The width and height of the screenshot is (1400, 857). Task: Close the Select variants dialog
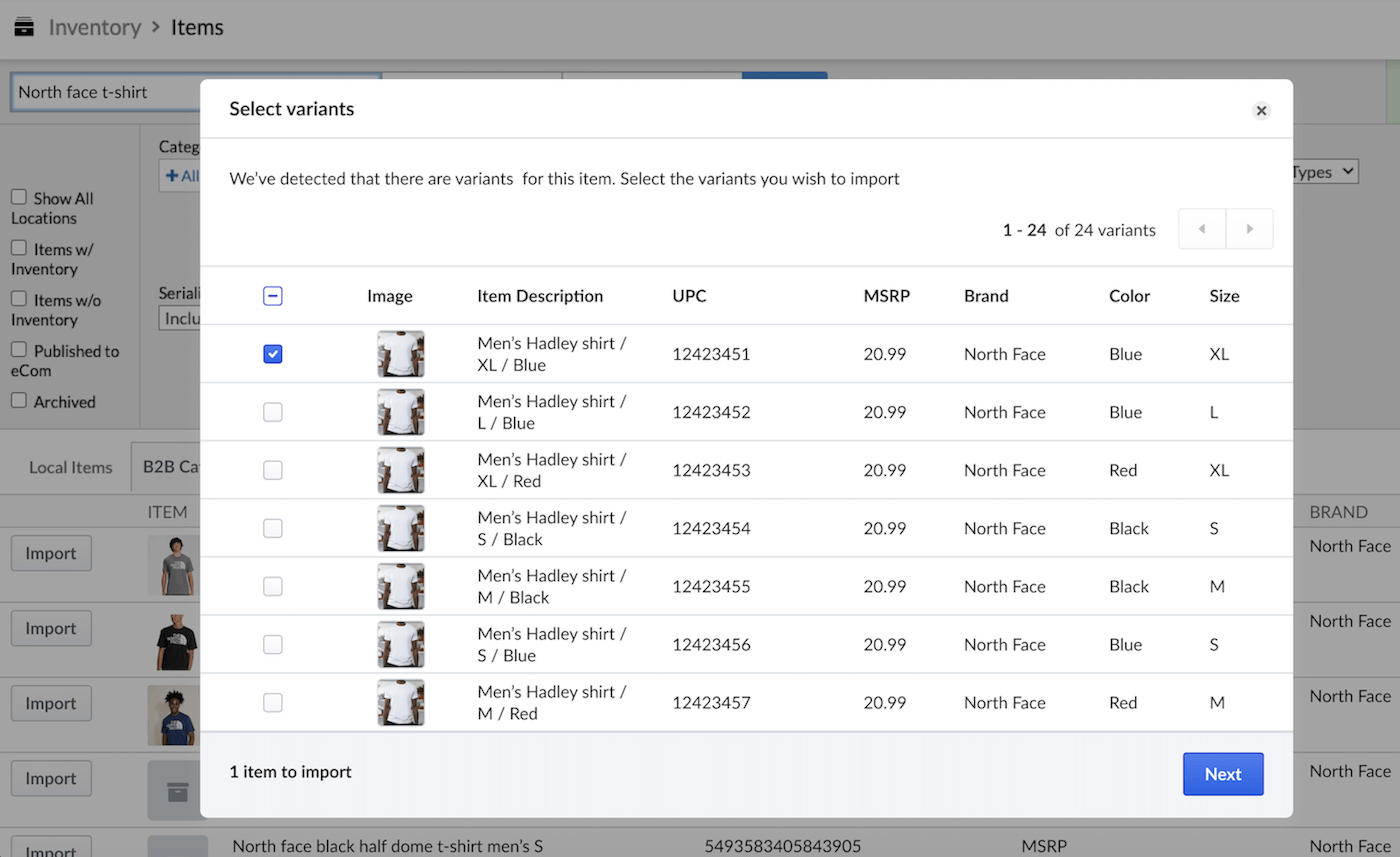pyautogui.click(x=1261, y=111)
